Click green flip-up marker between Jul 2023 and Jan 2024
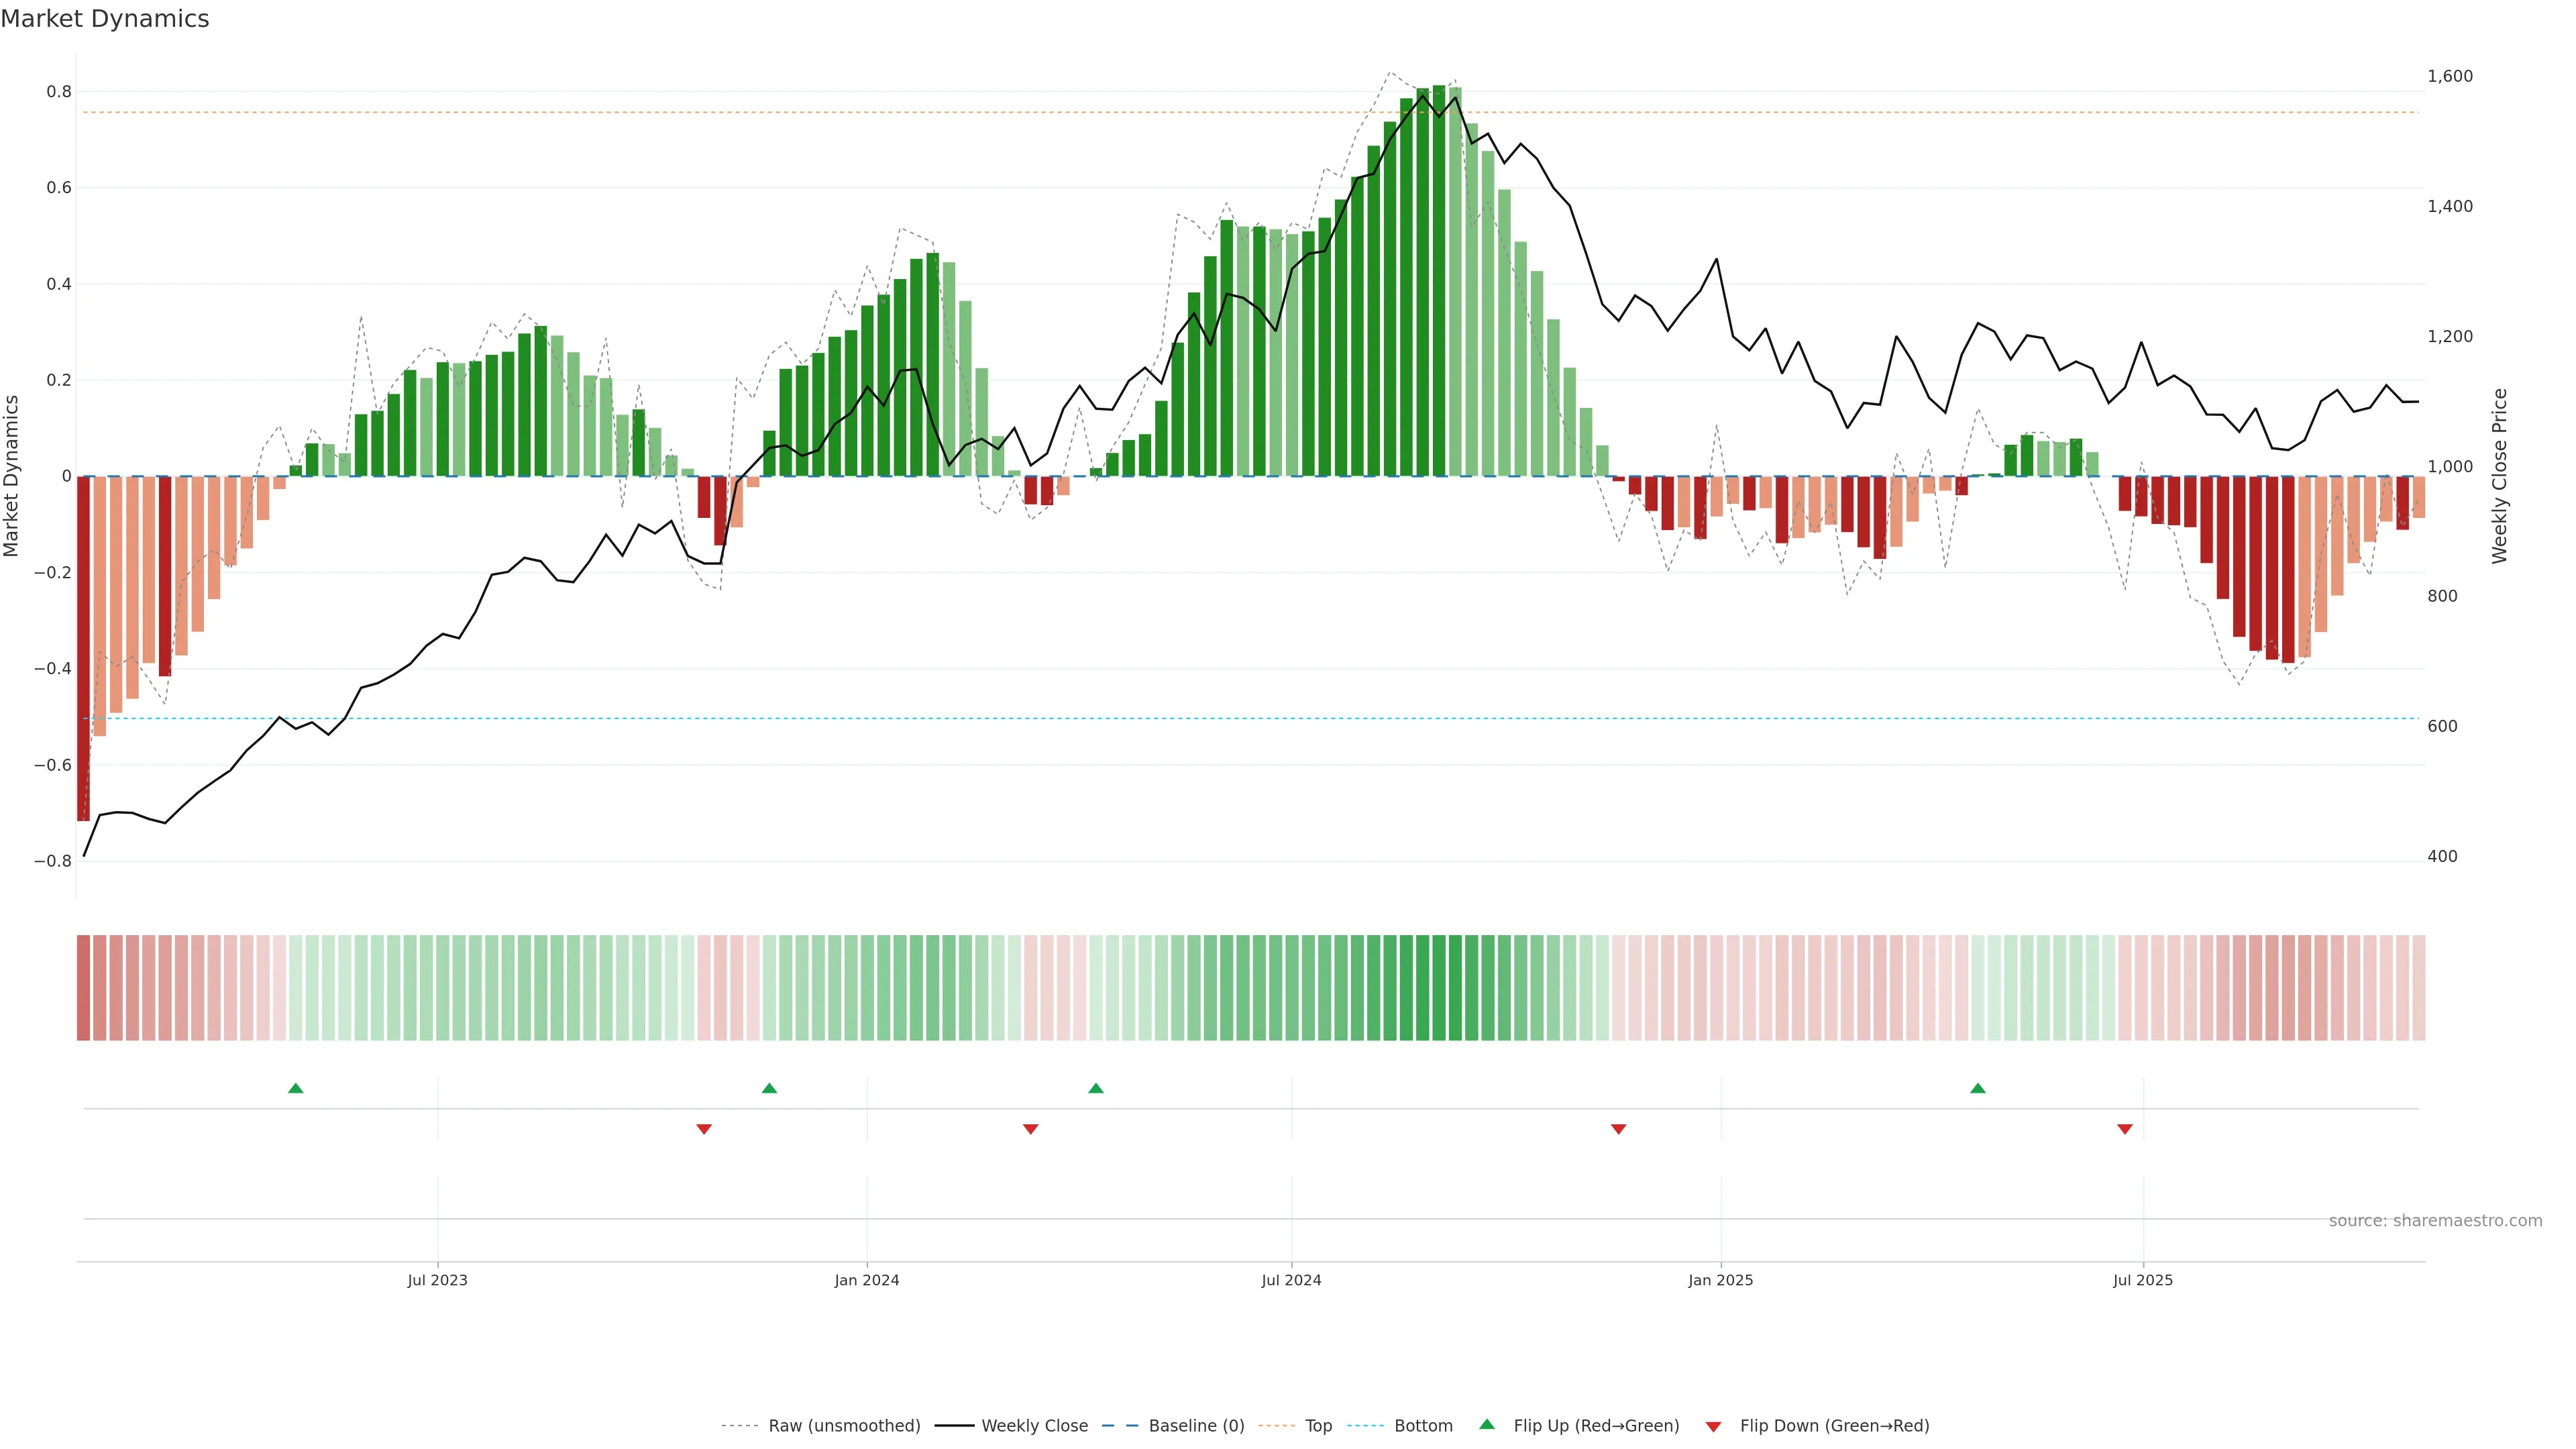The width and height of the screenshot is (2576, 1449). [x=769, y=1088]
